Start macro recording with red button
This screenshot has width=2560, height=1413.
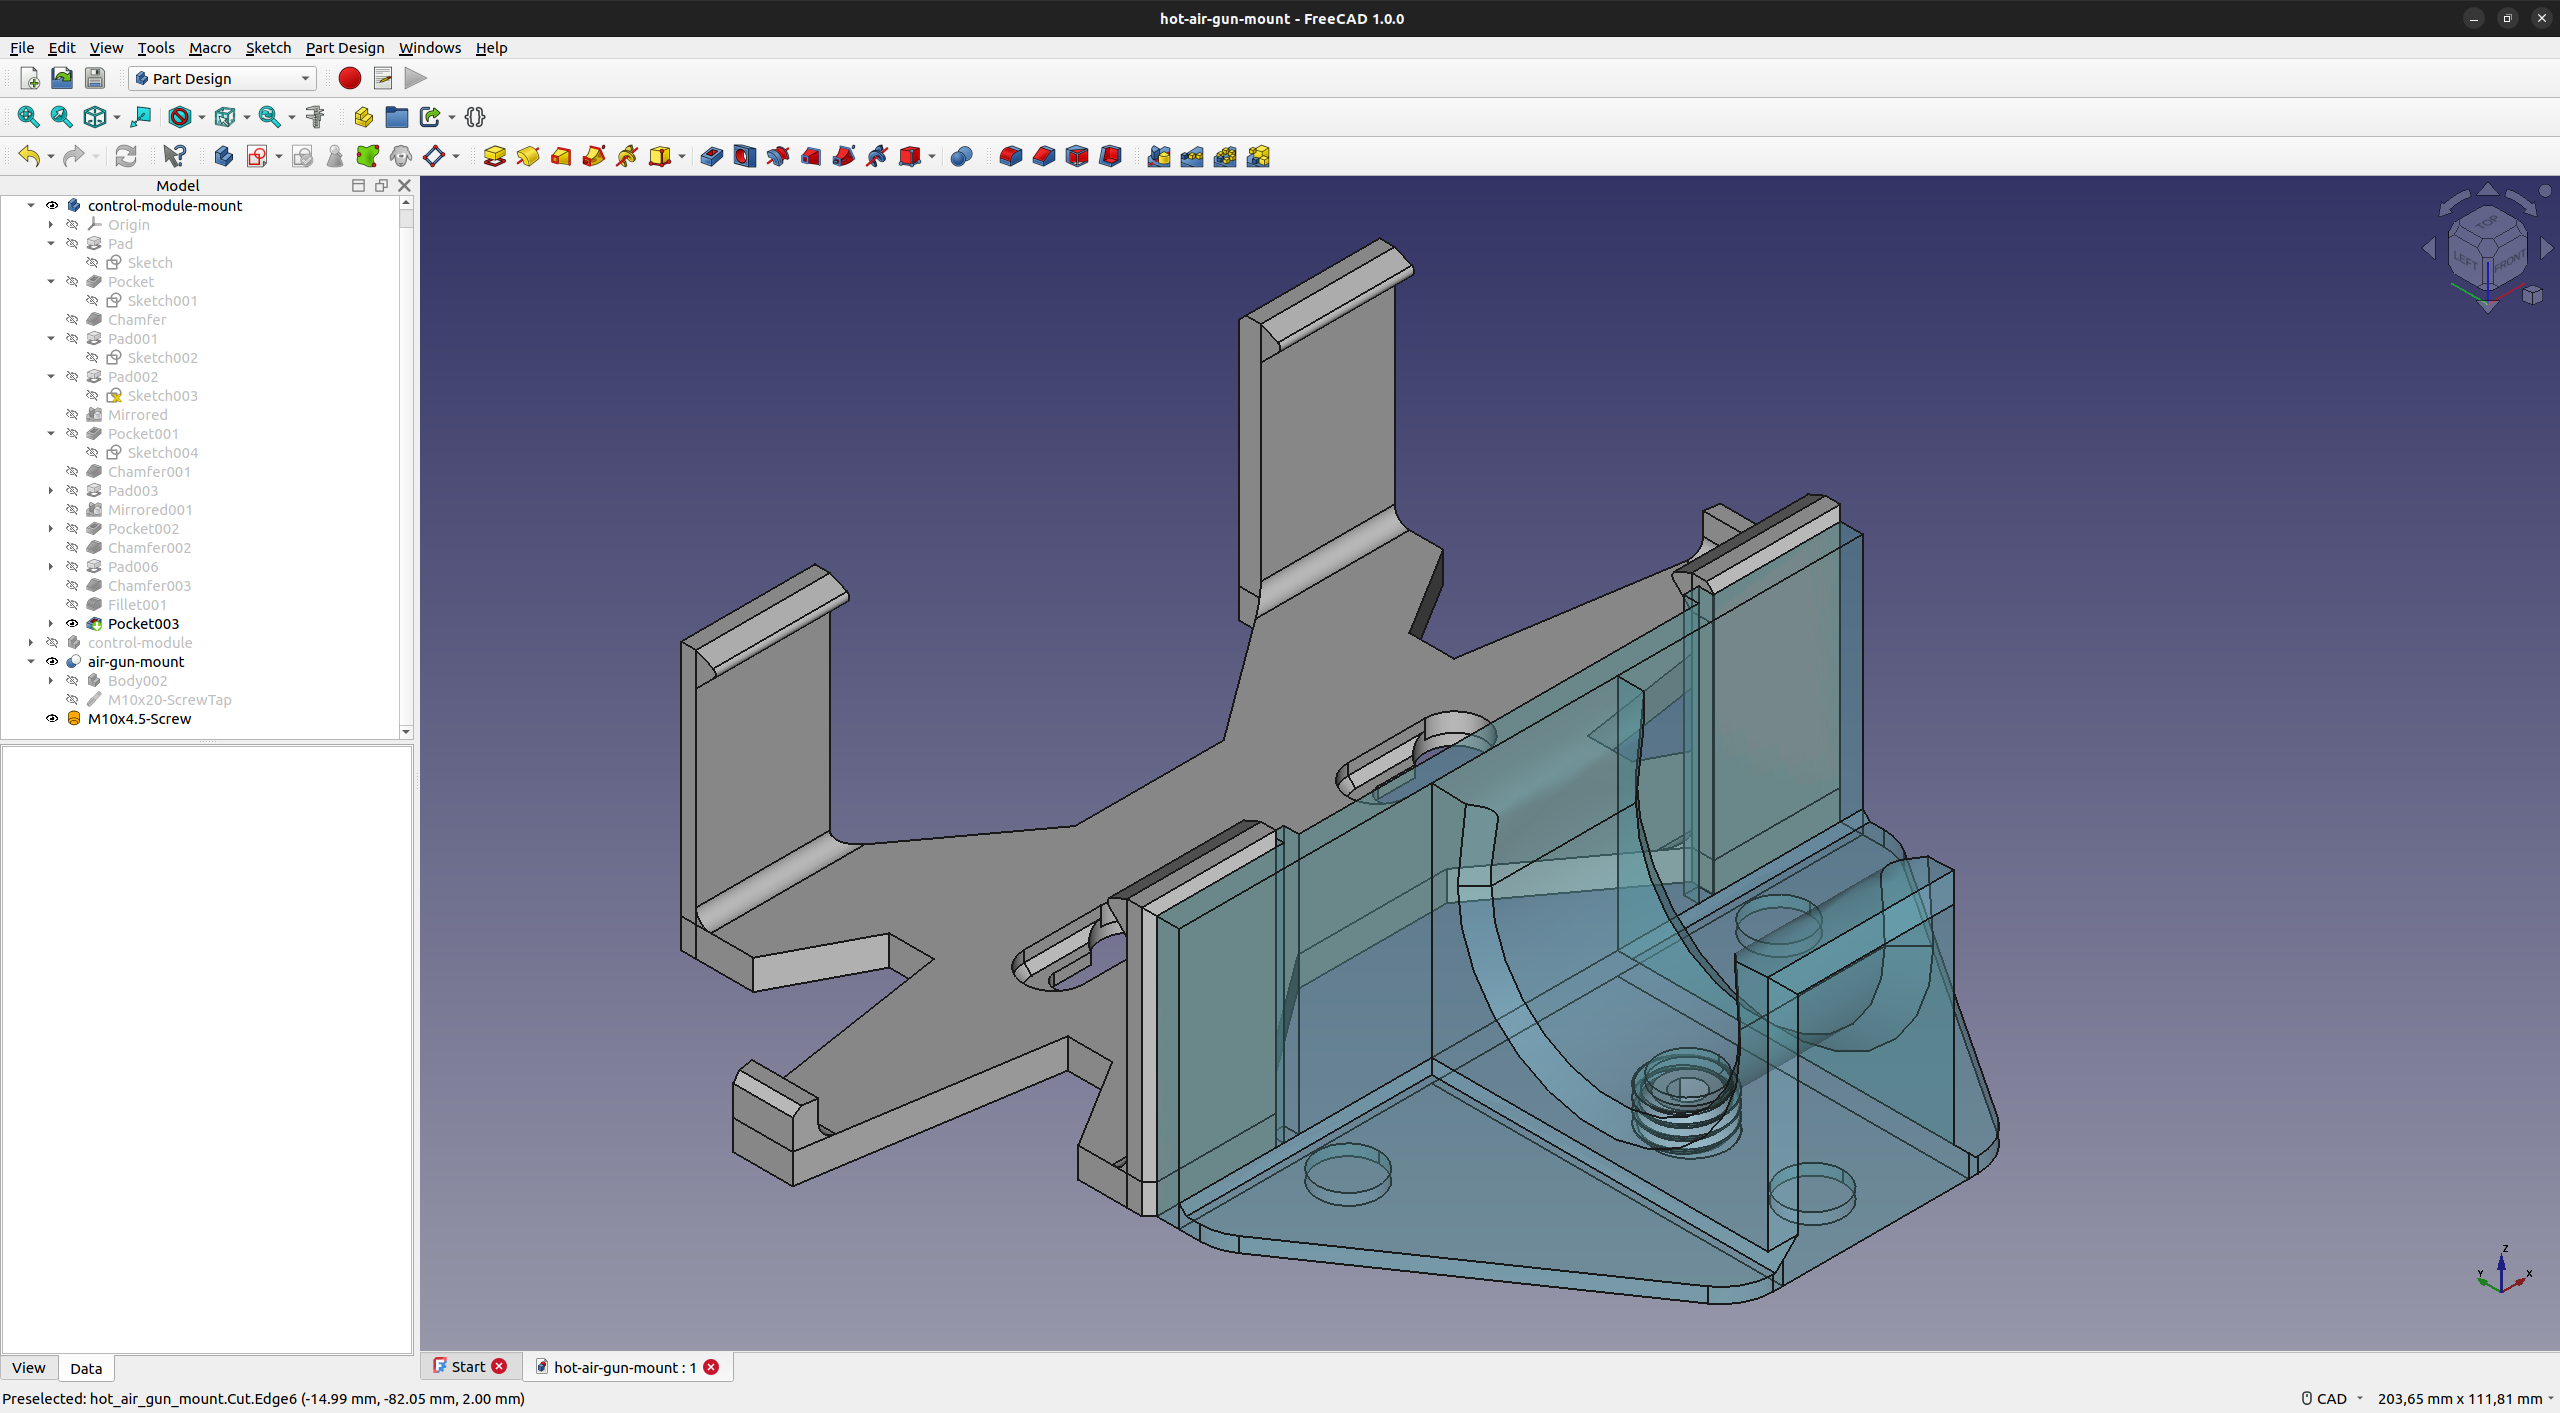click(349, 78)
